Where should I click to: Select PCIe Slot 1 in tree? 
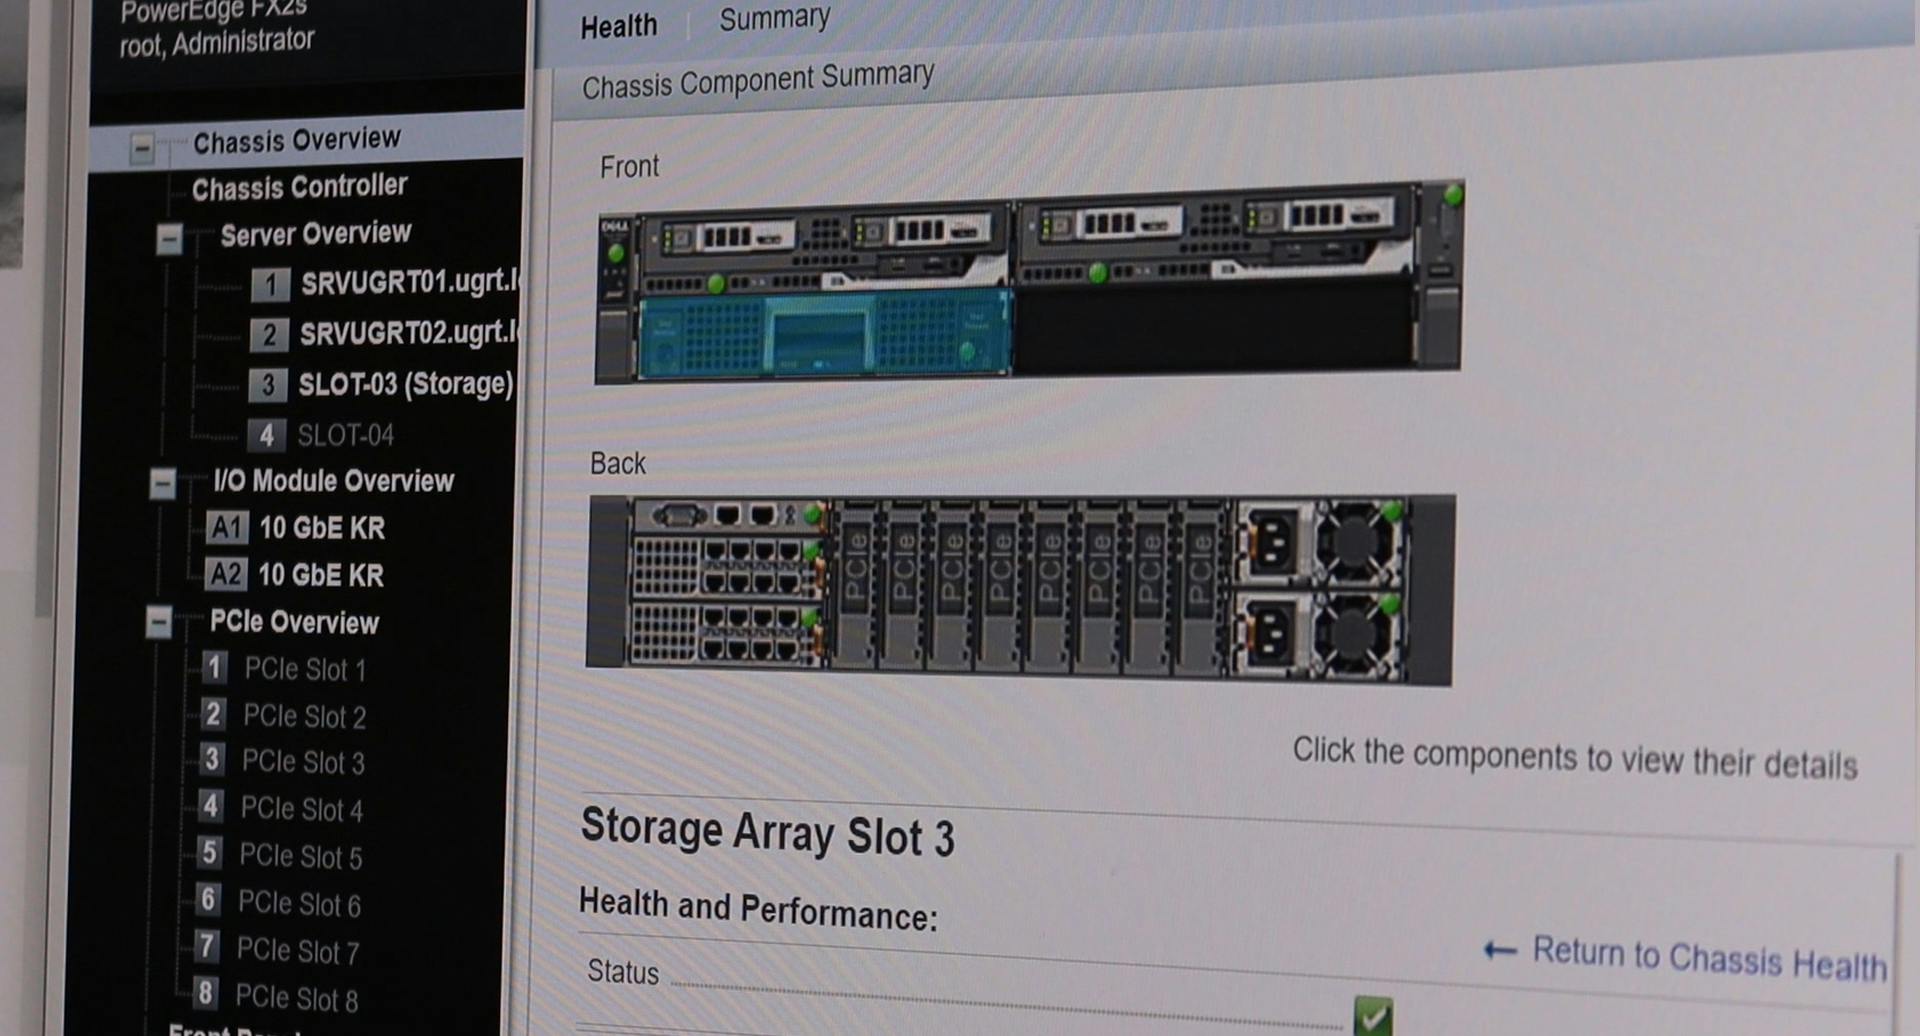click(x=305, y=669)
